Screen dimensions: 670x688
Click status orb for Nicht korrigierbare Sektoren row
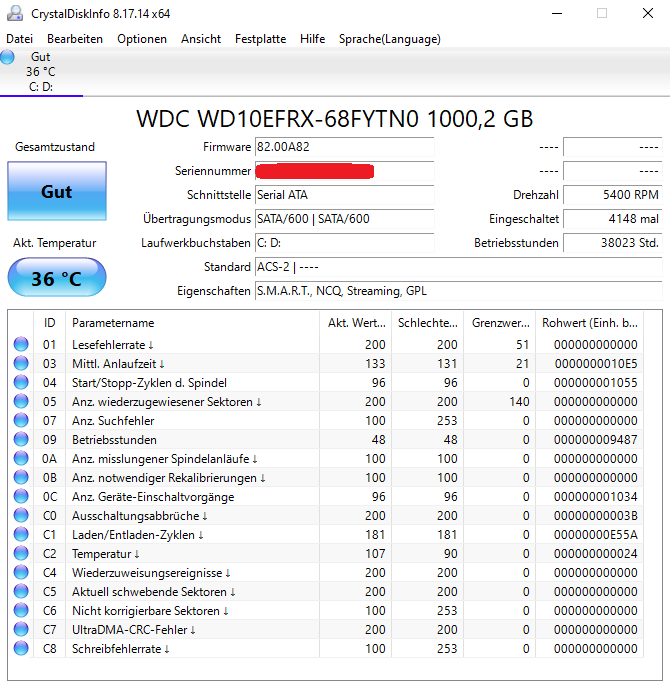coord(21,611)
